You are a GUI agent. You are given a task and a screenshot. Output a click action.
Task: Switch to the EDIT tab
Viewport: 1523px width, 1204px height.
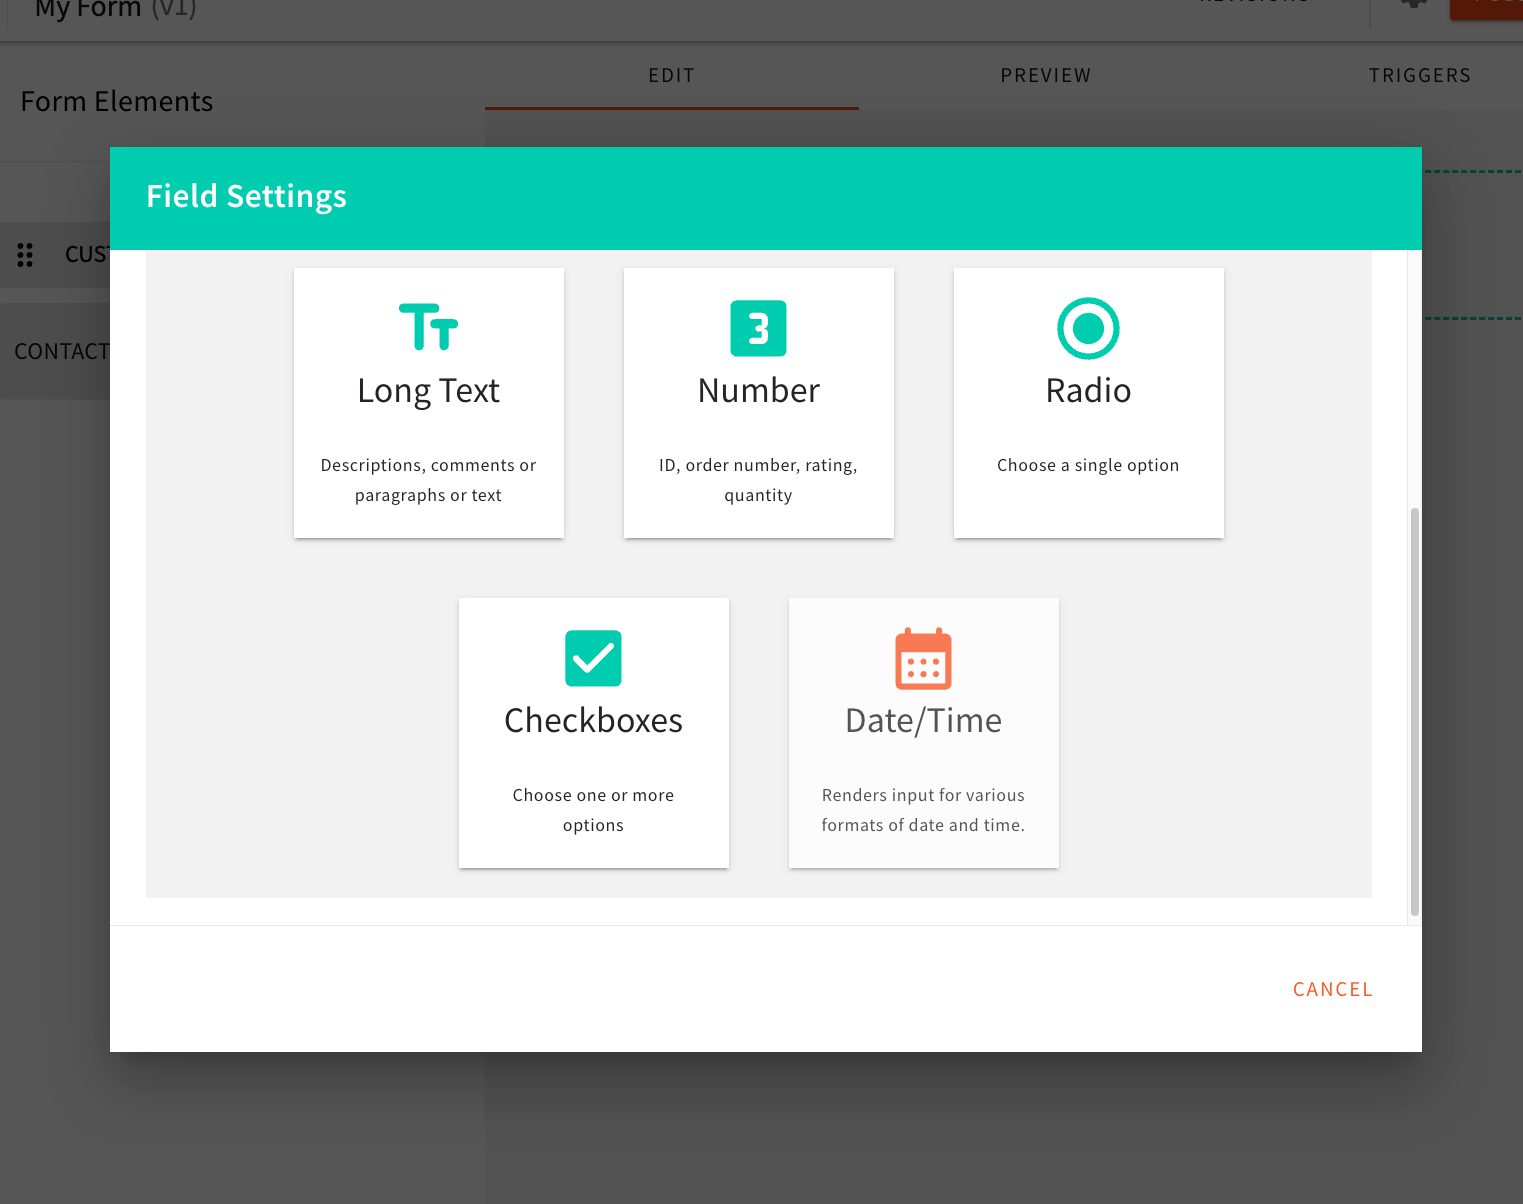pos(671,76)
